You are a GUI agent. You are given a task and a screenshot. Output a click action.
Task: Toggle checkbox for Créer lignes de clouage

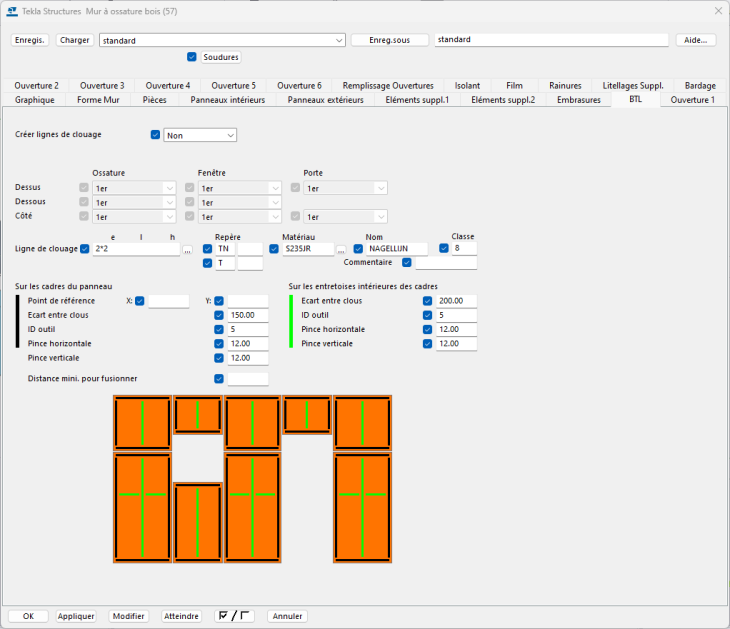[x=155, y=135]
